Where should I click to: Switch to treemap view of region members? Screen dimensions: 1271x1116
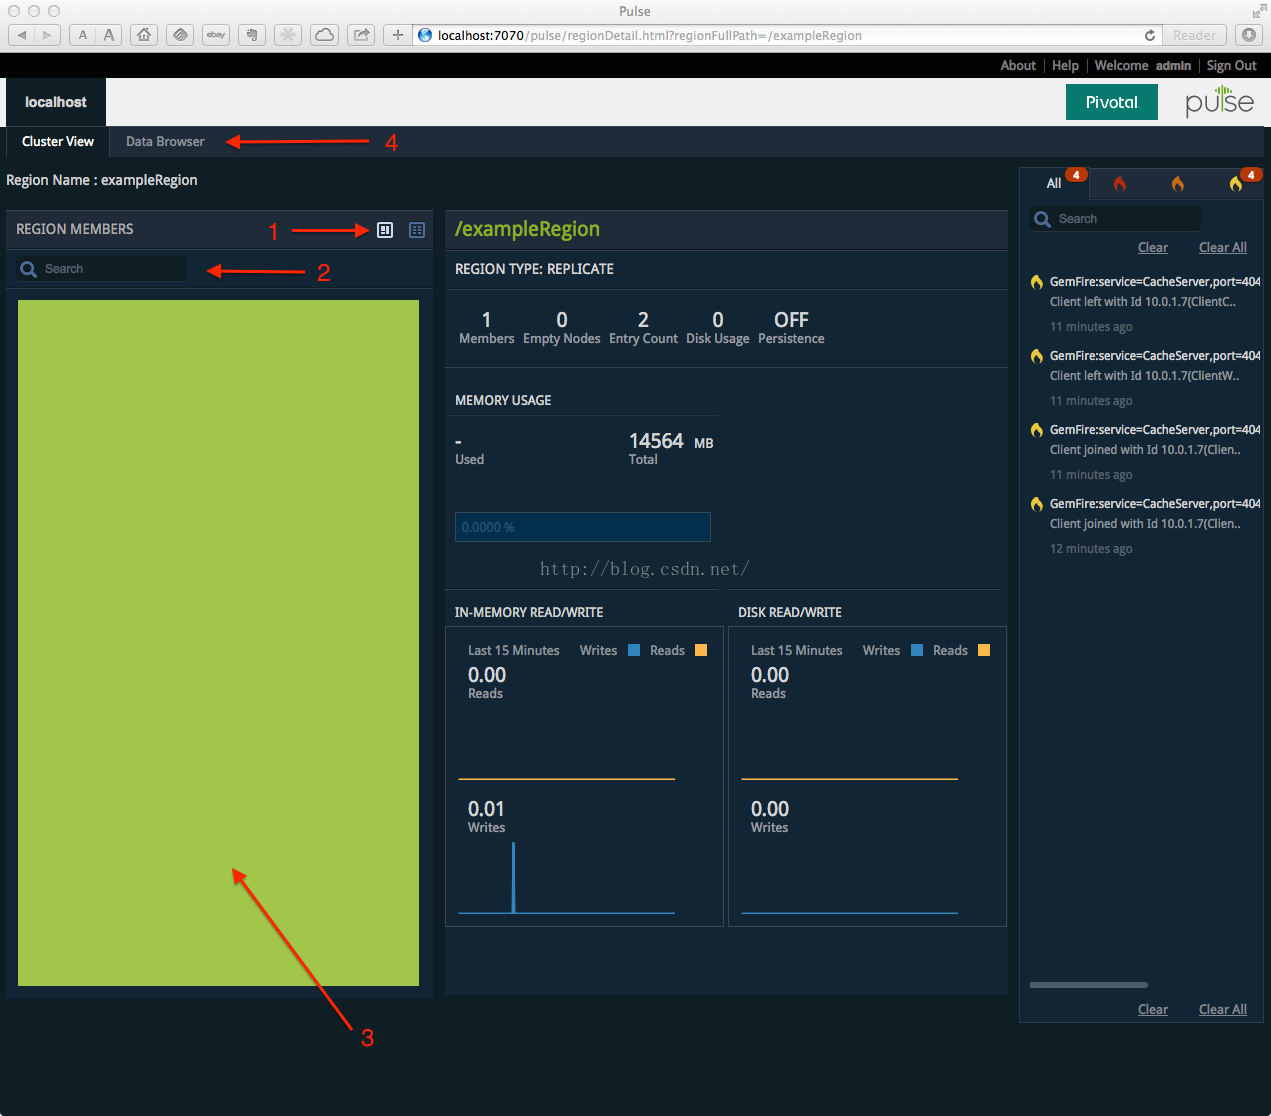[x=385, y=230]
